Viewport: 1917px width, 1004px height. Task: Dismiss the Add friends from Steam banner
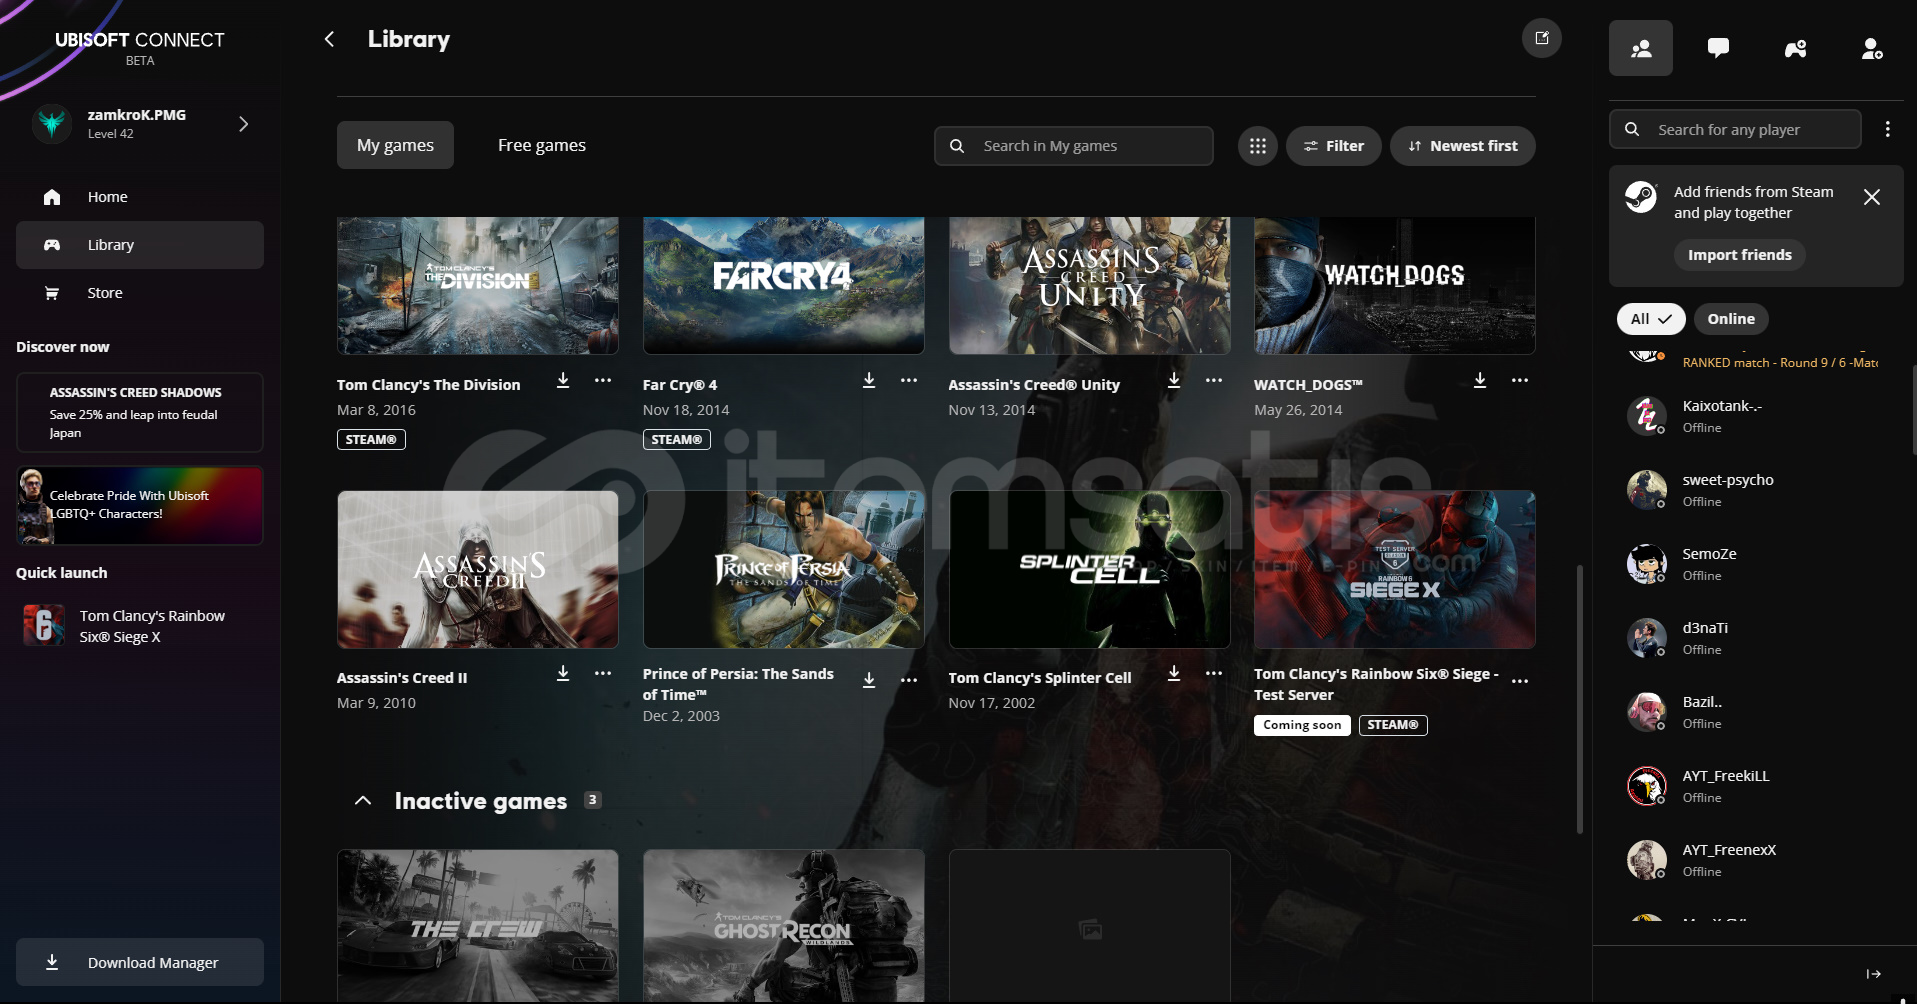[1872, 197]
